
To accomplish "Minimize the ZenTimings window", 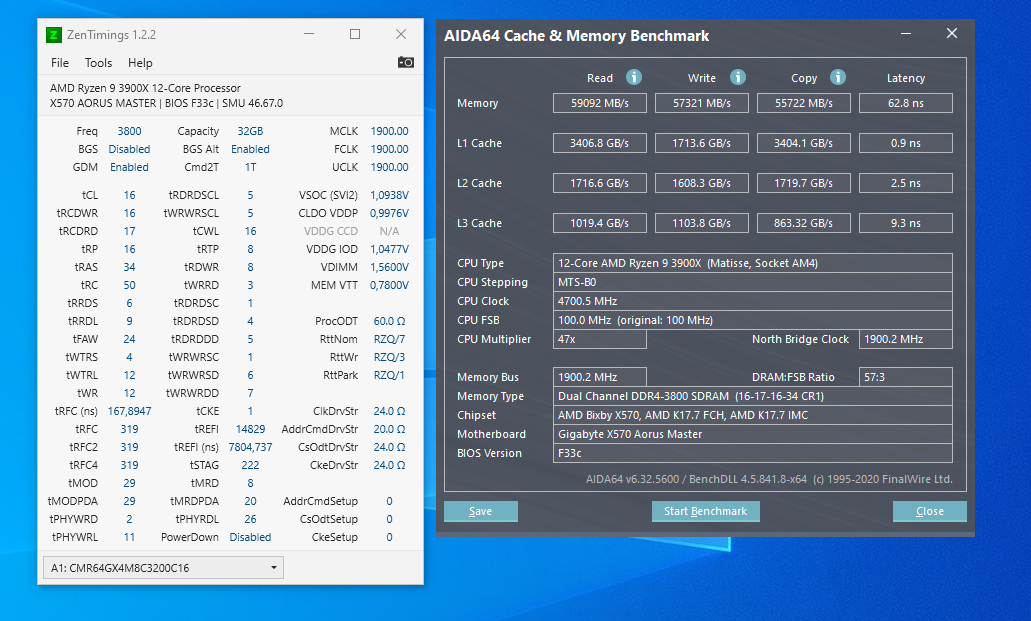I will pyautogui.click(x=309, y=34).
